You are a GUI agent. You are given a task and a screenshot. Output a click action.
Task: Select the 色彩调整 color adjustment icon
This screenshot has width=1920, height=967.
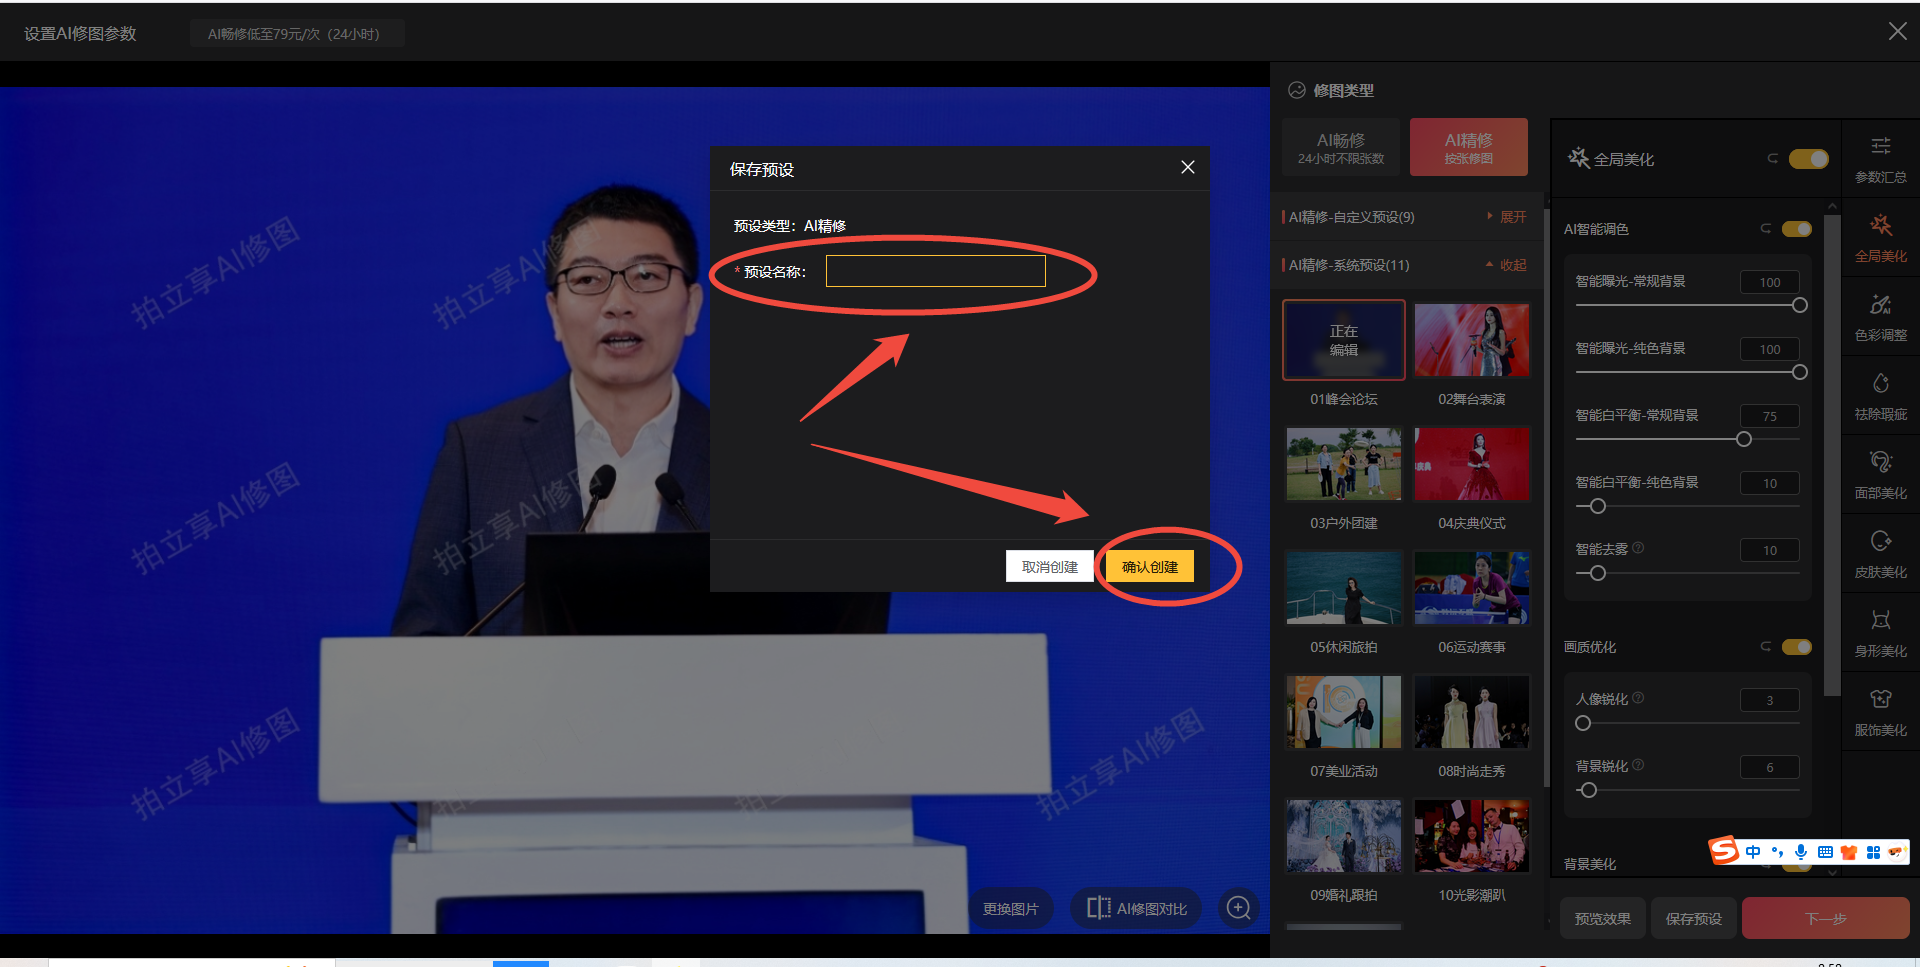point(1880,316)
